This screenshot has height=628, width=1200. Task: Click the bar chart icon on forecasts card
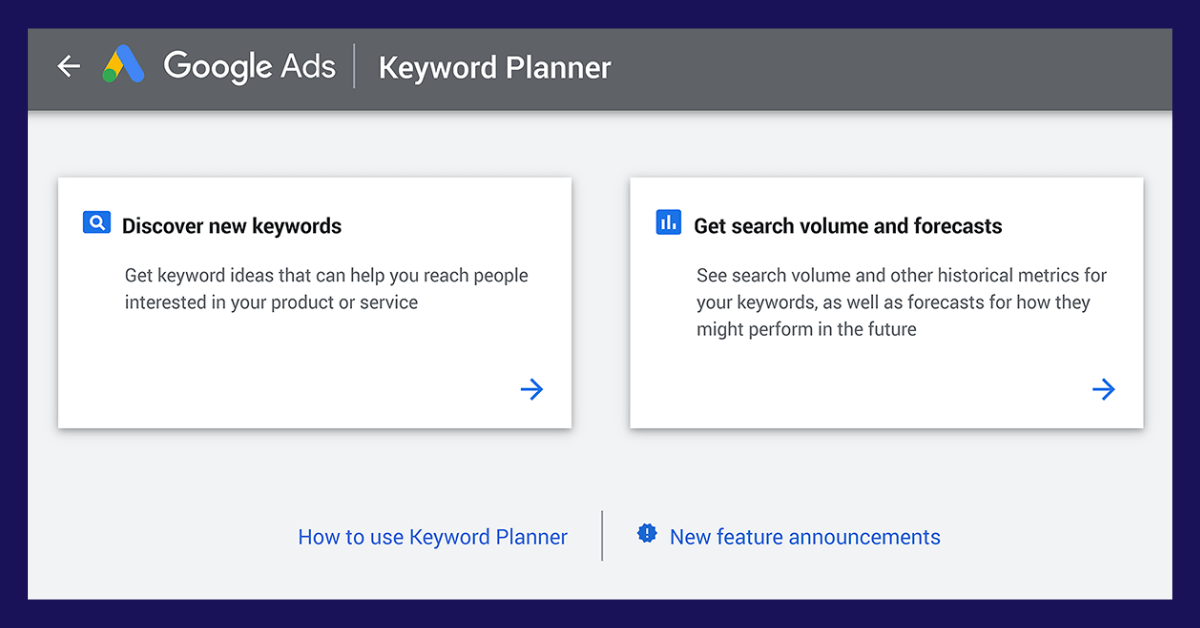668,222
